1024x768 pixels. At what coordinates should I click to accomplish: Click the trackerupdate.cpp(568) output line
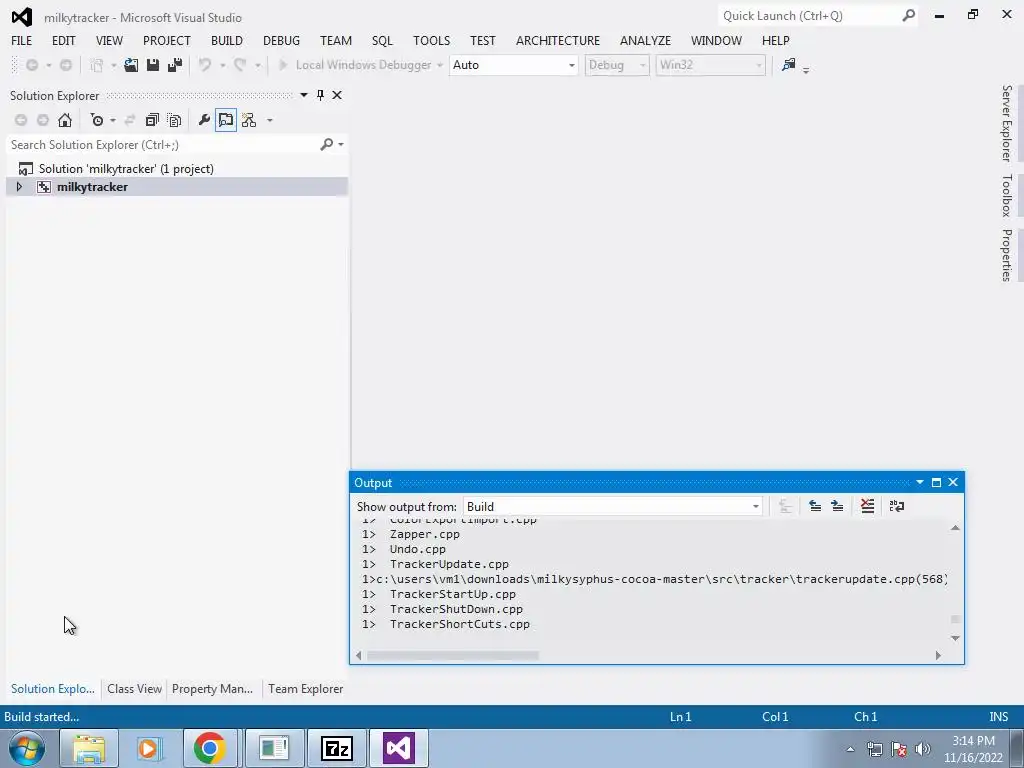(654, 579)
